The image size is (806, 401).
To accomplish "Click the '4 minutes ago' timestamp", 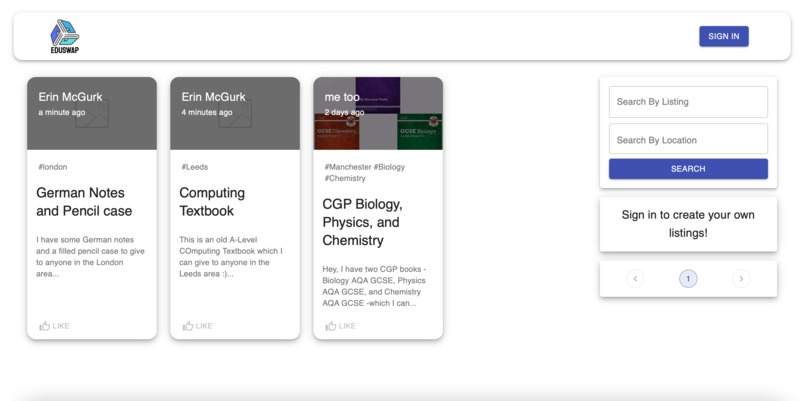I will (x=207, y=113).
